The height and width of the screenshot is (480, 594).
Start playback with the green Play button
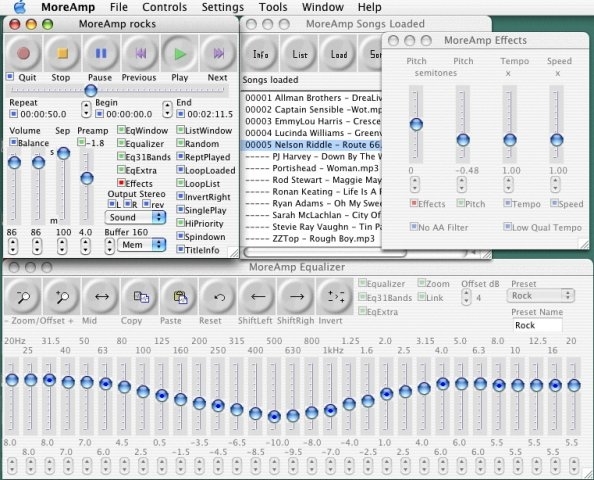(x=180, y=53)
